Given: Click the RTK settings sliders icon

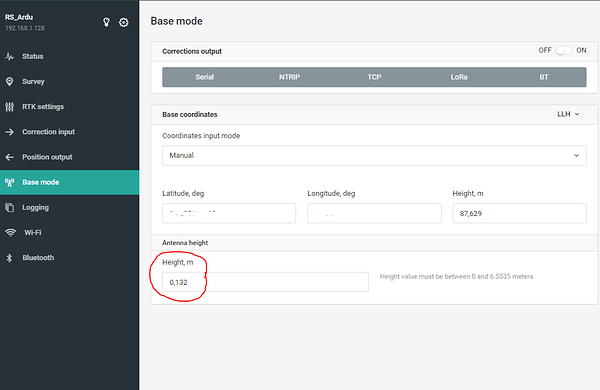Looking at the screenshot, I should (x=10, y=107).
